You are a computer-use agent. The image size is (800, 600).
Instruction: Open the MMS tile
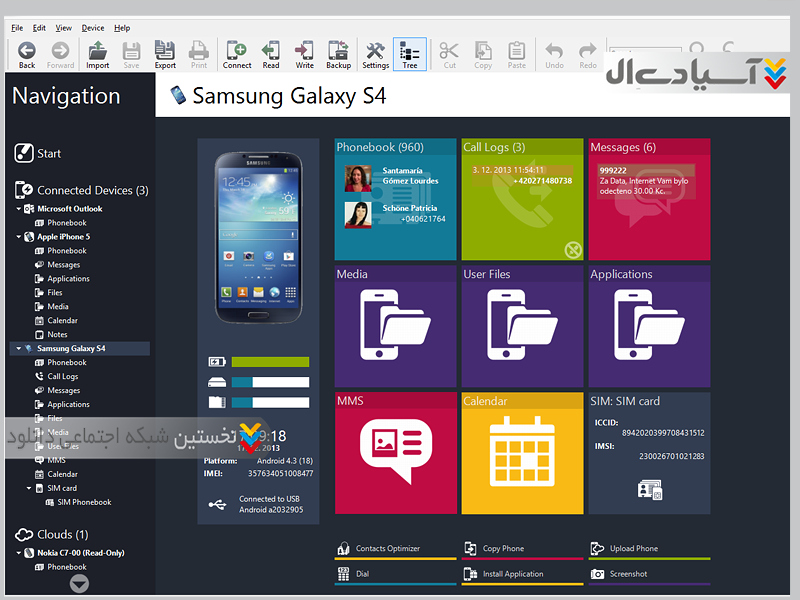click(x=395, y=452)
